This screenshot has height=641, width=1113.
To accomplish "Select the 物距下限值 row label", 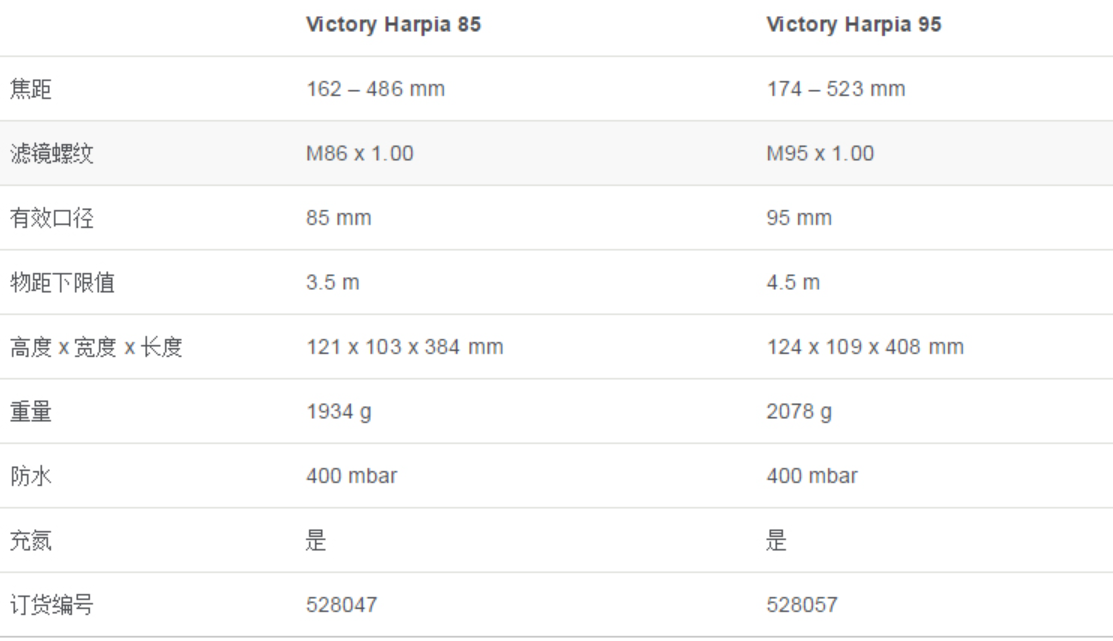I will pos(62,283).
